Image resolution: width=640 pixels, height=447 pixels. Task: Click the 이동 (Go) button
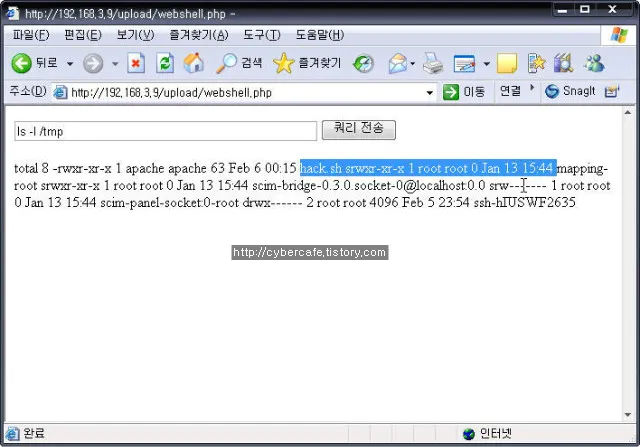465,92
